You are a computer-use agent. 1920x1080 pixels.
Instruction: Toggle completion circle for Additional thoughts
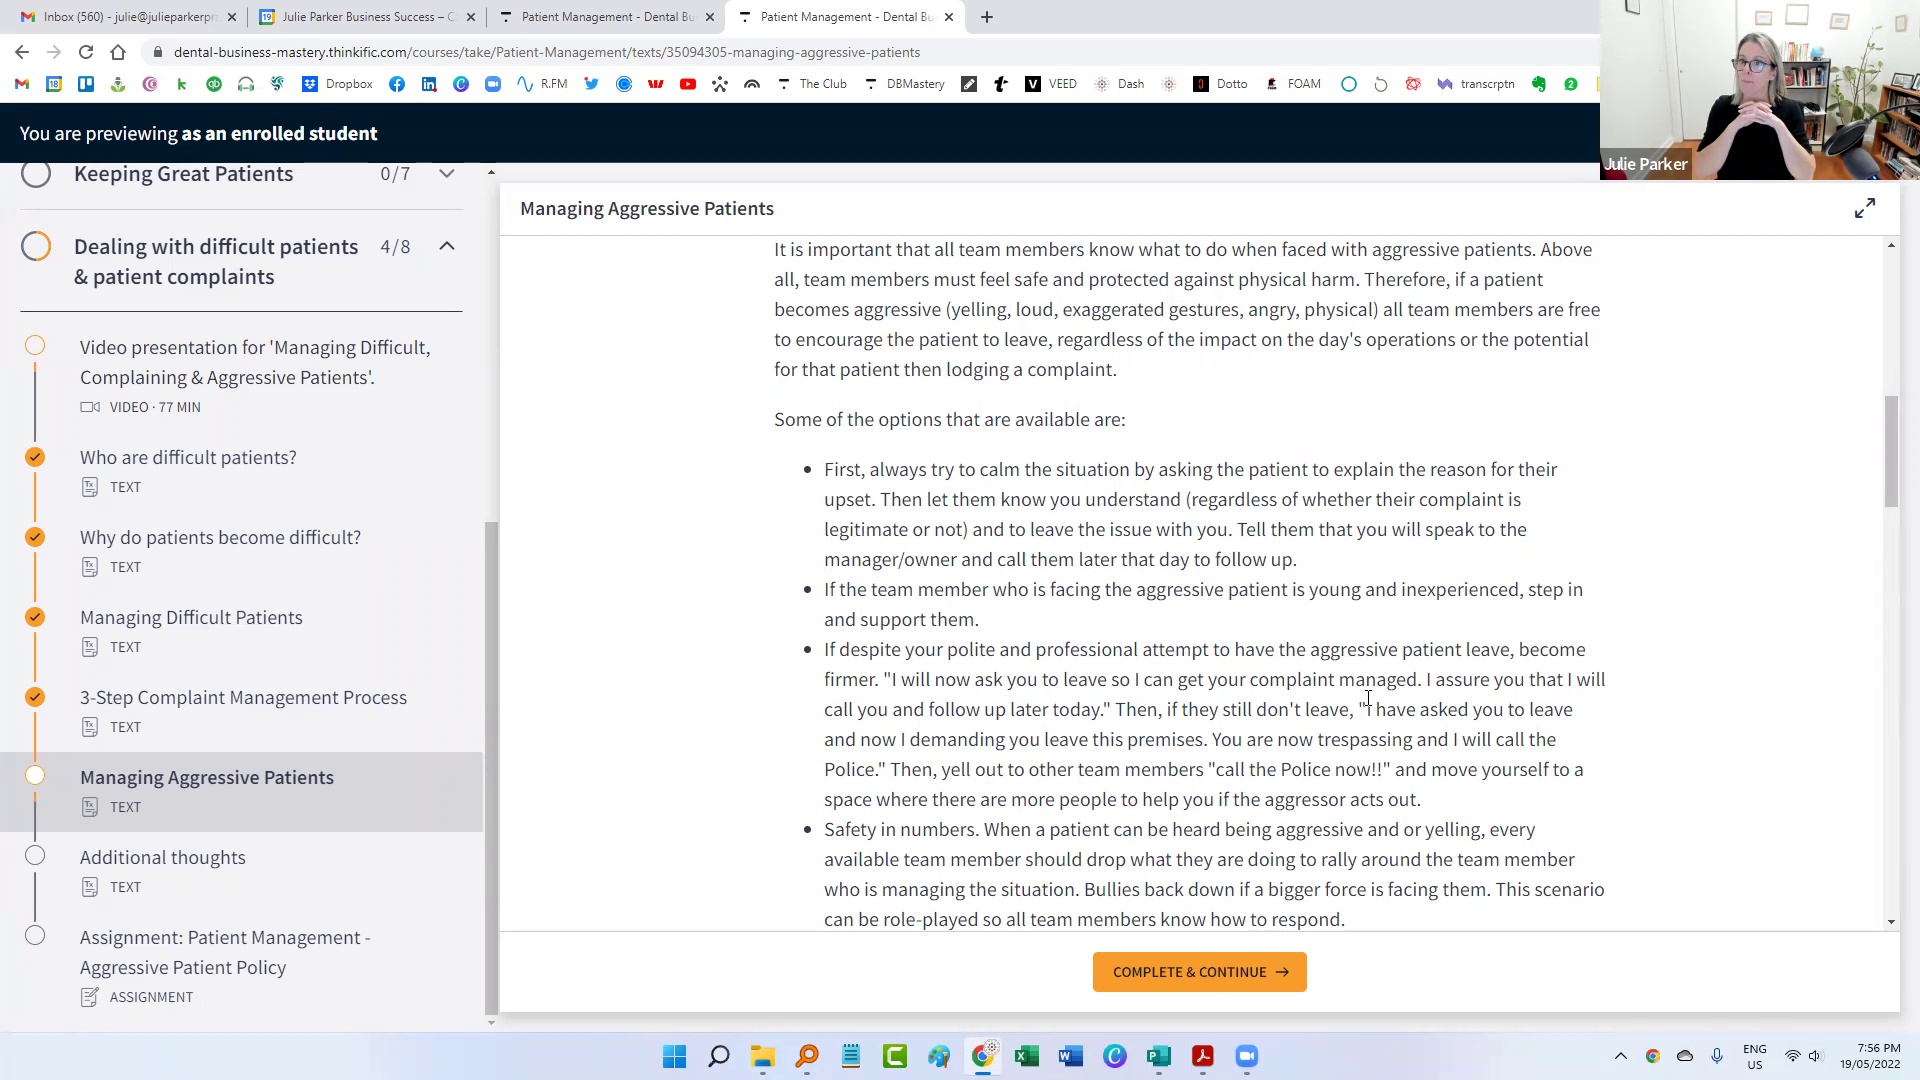35,855
